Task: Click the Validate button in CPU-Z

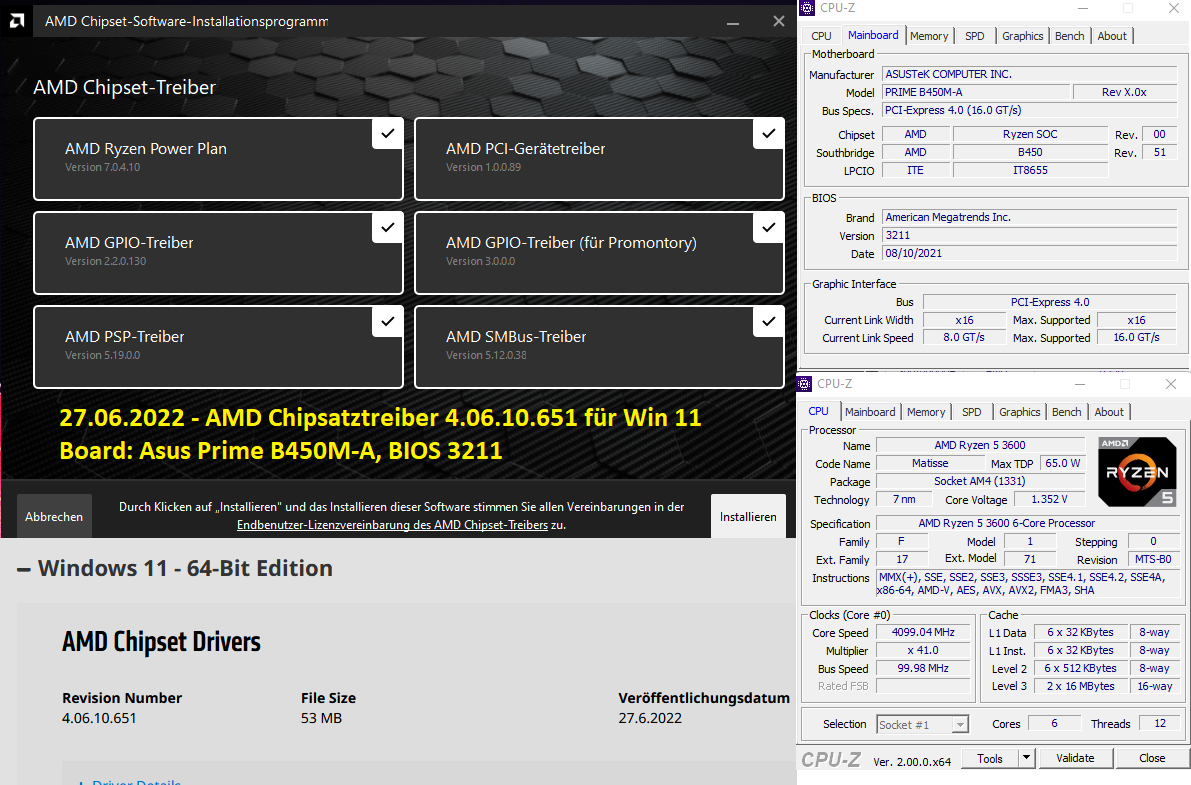Action: [x=1075, y=758]
